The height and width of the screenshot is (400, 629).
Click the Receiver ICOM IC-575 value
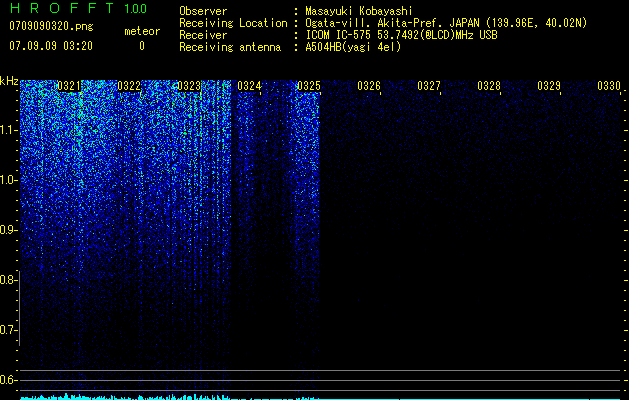pos(401,35)
